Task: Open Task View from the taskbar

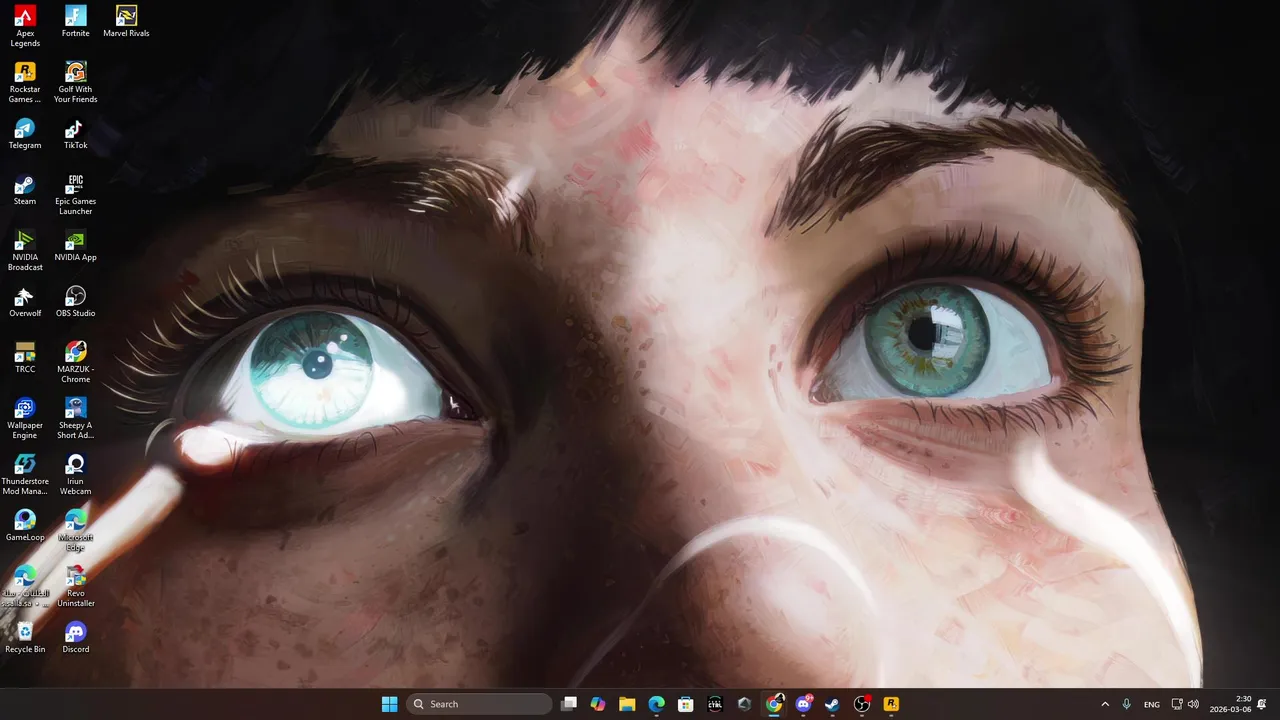Action: pos(569,704)
